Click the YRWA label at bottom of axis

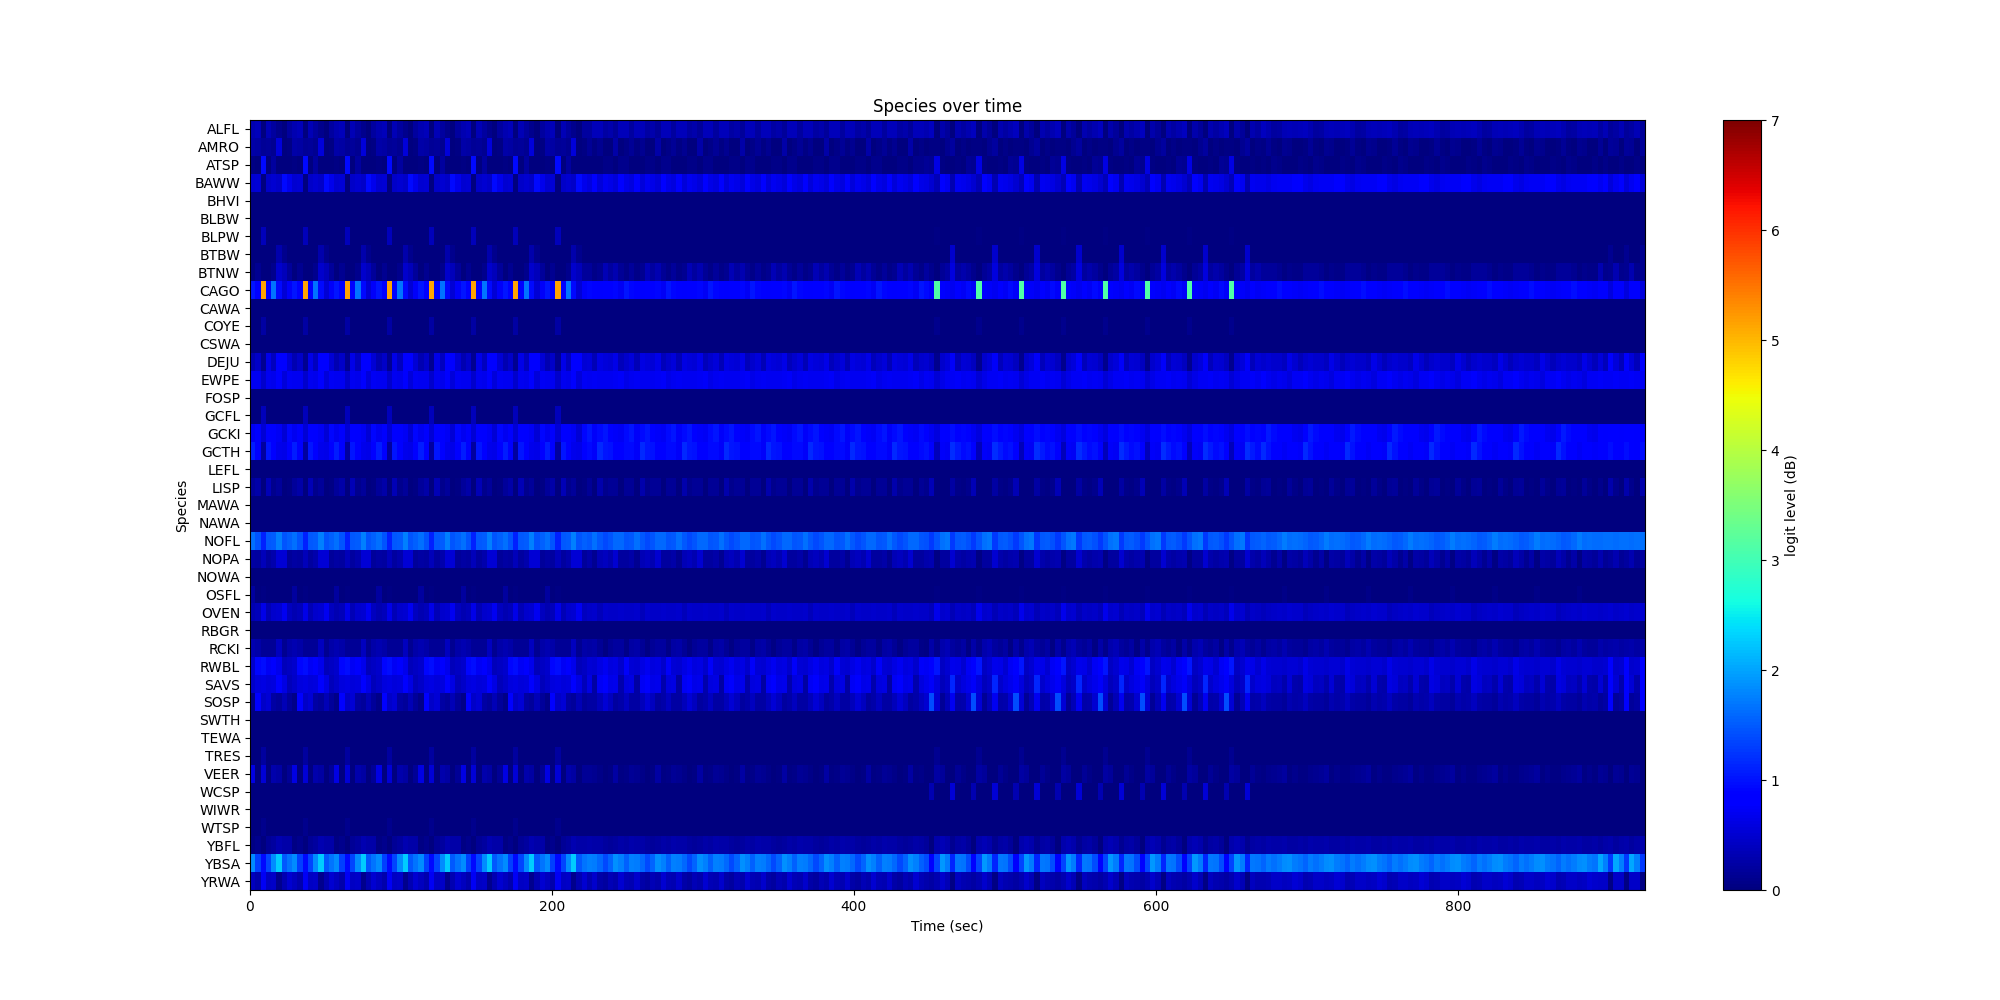pos(220,882)
